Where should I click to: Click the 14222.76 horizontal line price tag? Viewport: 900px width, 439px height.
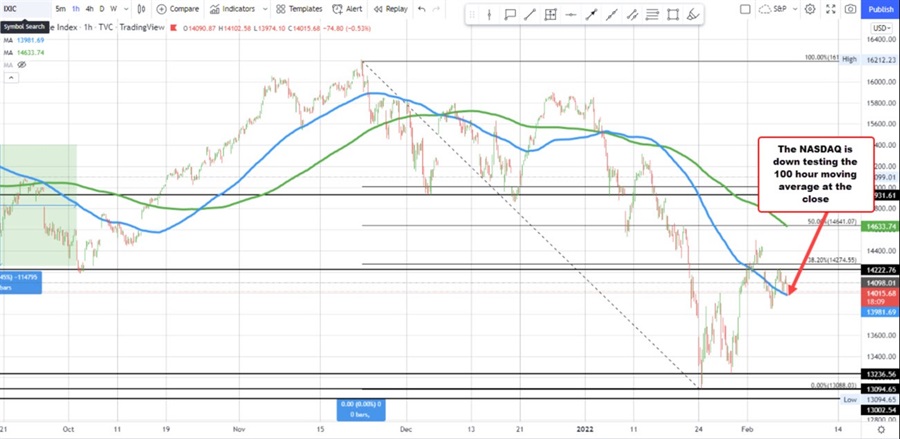coord(880,269)
